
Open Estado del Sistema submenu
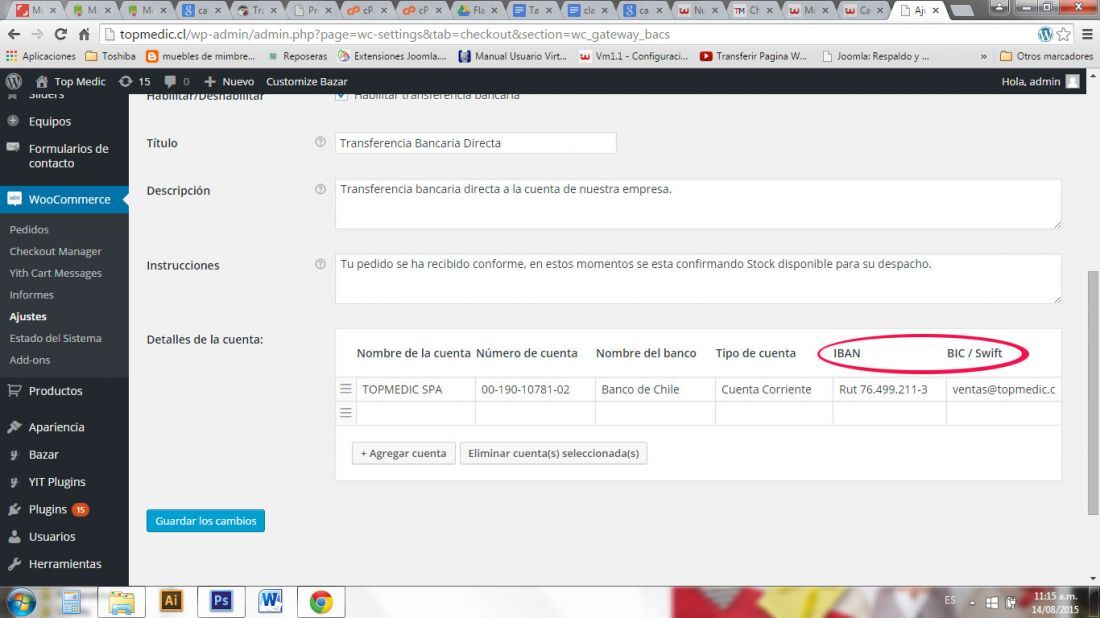pos(55,338)
